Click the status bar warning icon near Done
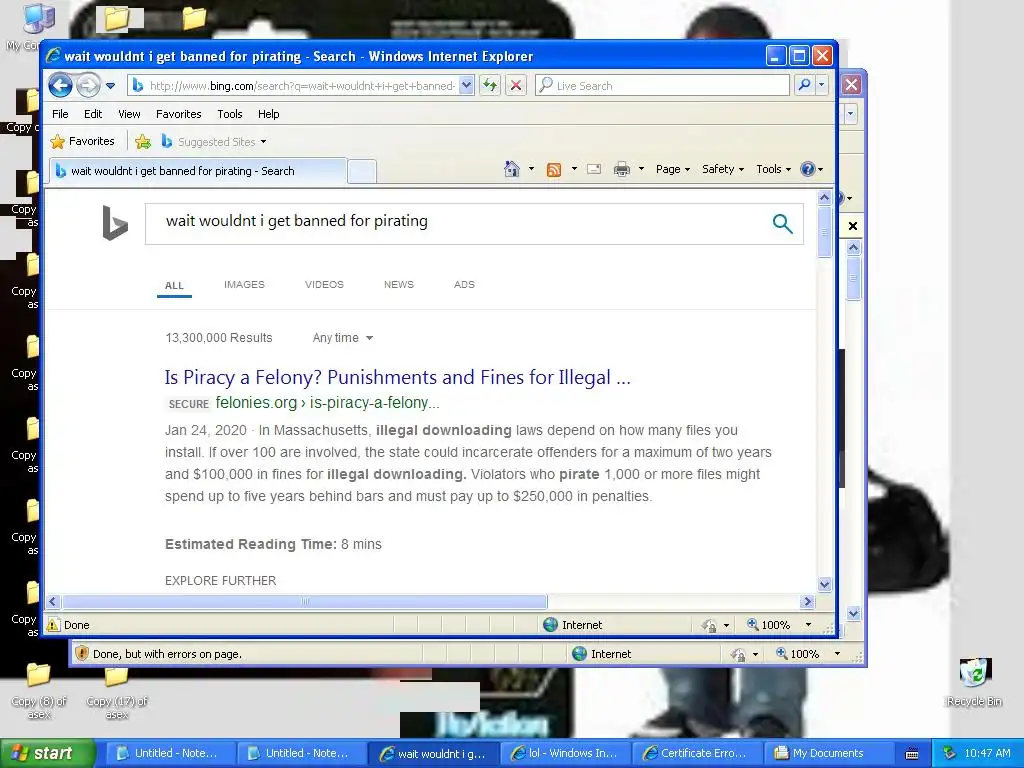1024x768 pixels. click(x=53, y=625)
